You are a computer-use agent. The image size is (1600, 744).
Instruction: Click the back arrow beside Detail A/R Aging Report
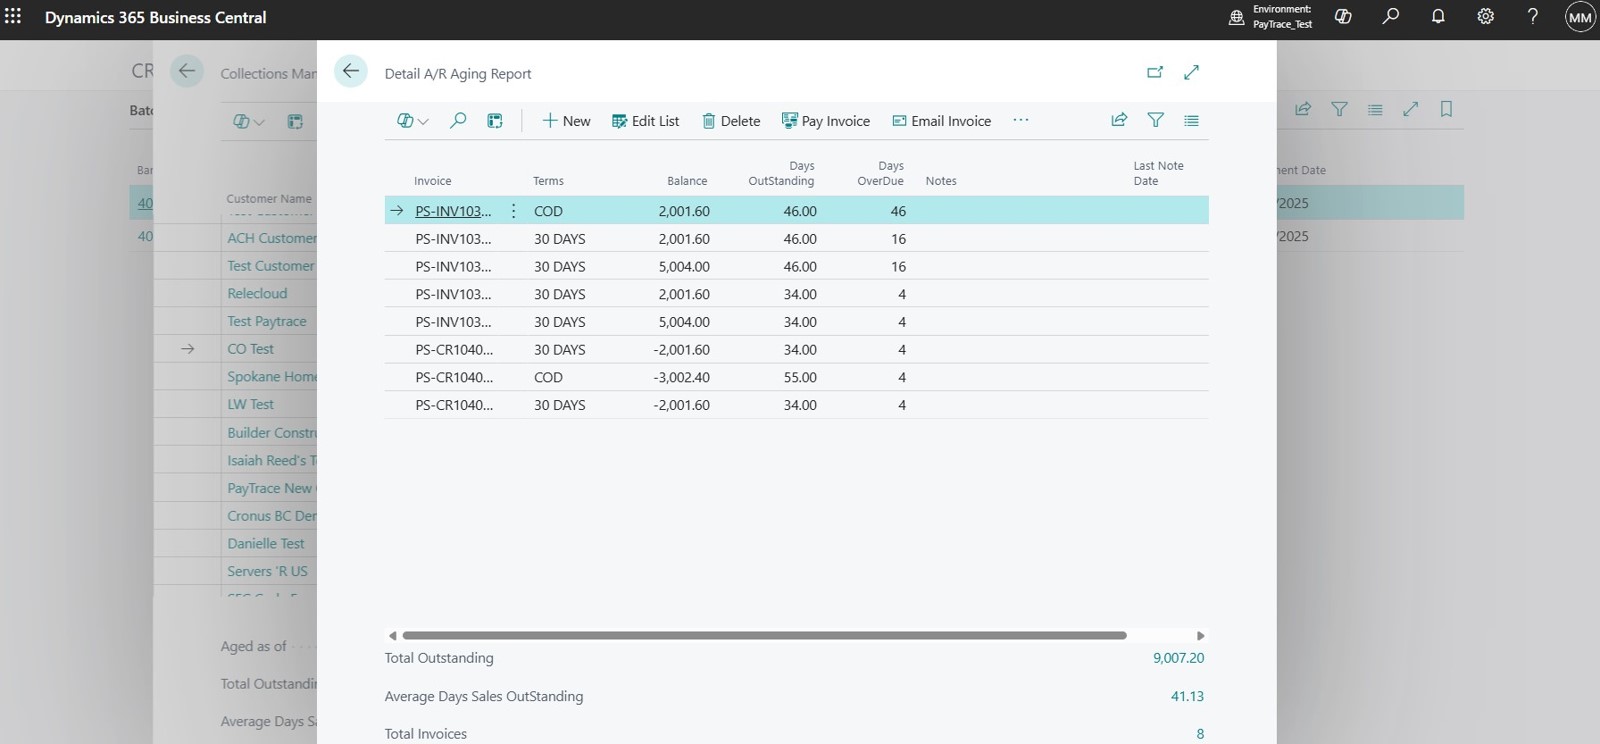pos(350,71)
